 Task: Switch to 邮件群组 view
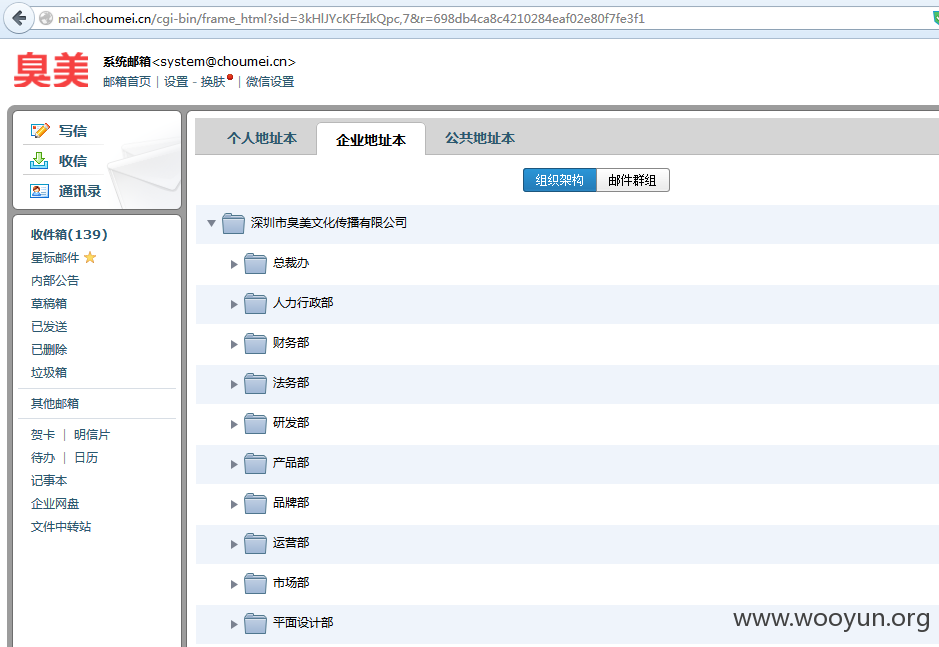tap(632, 180)
